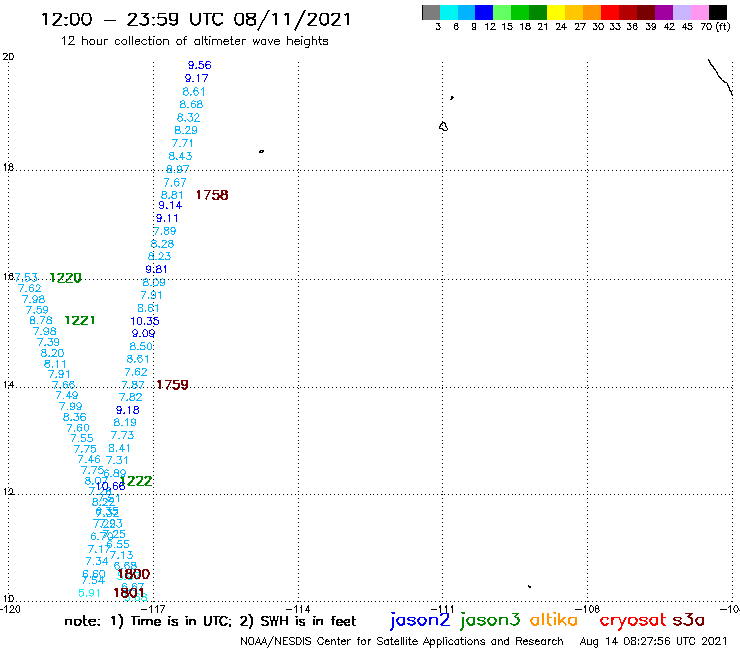The width and height of the screenshot is (740, 650).
Task: Select the 8.32 wave height reading
Action: coord(188,118)
